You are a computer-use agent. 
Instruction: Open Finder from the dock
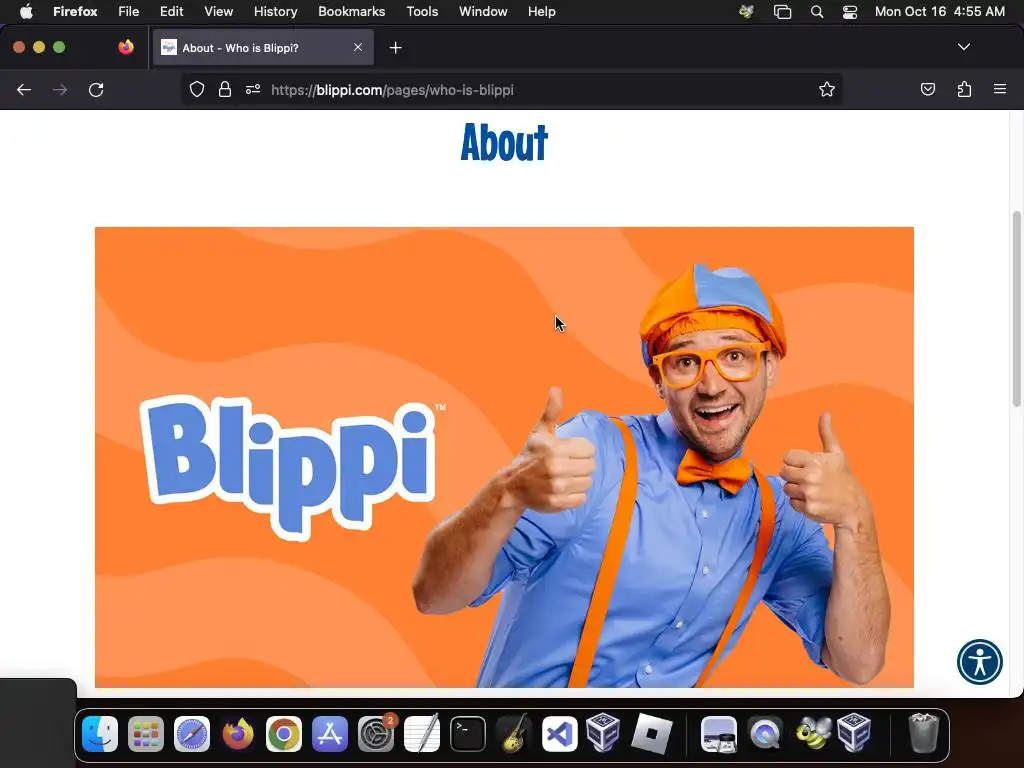pos(100,733)
